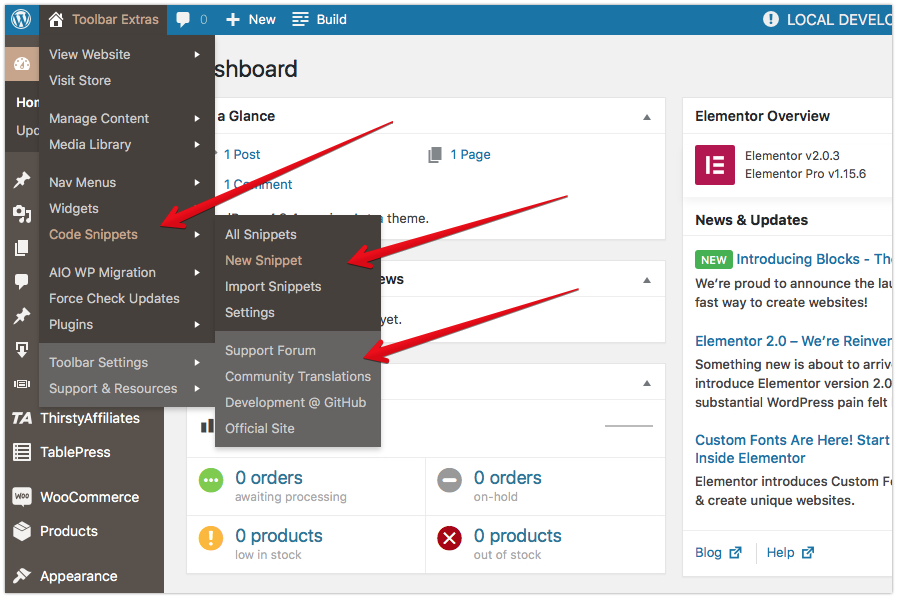Image resolution: width=897 pixels, height=598 pixels.
Task: Open Development @ GitHub item
Action: (x=296, y=402)
